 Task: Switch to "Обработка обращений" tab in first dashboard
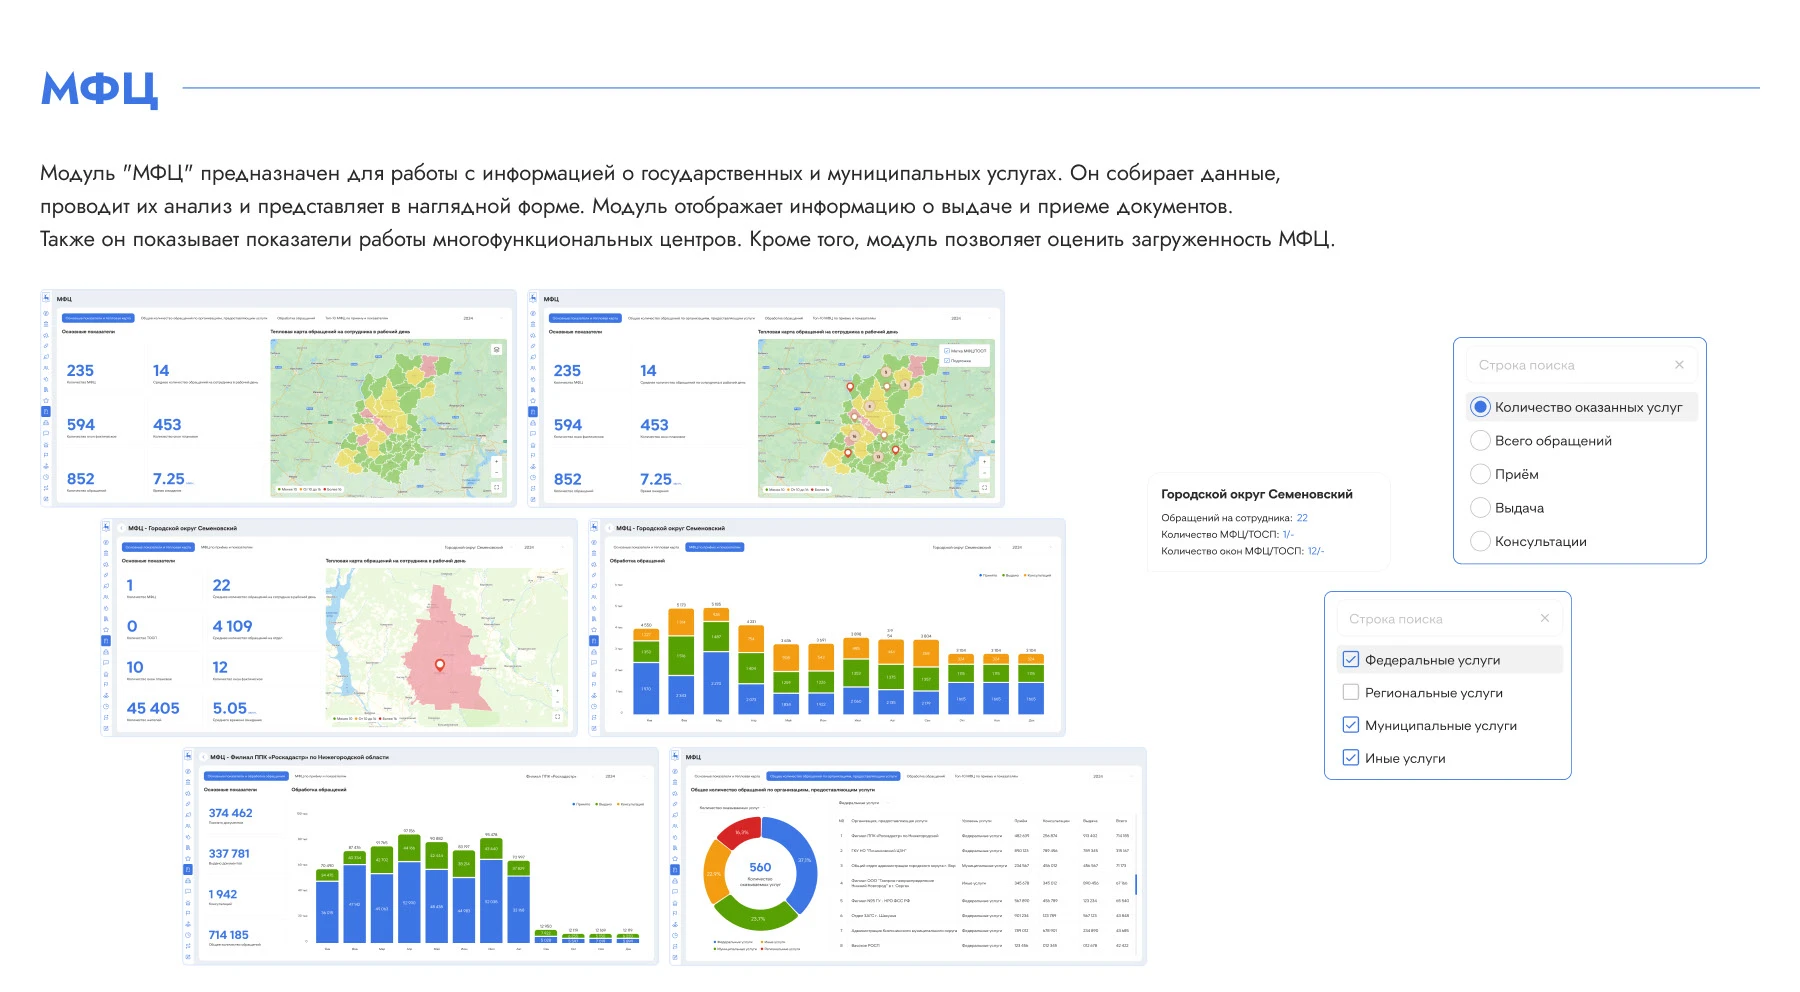click(x=296, y=318)
